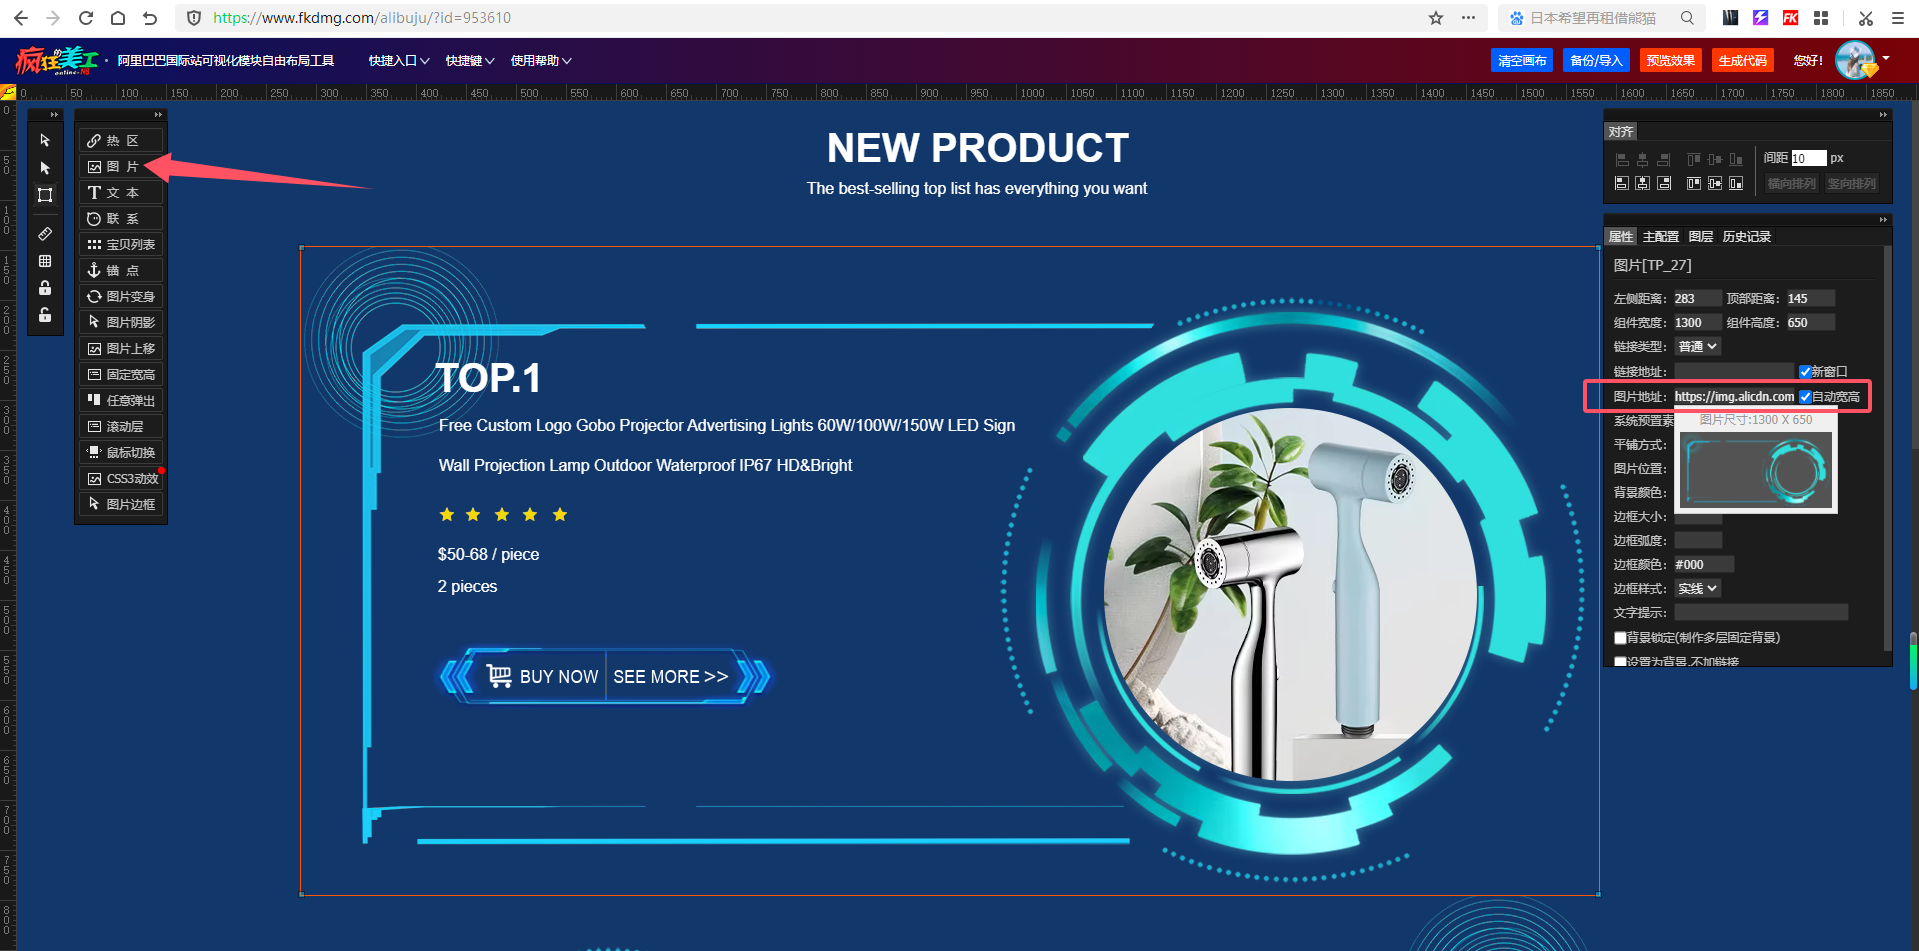Add a 图片 image component

(121, 167)
